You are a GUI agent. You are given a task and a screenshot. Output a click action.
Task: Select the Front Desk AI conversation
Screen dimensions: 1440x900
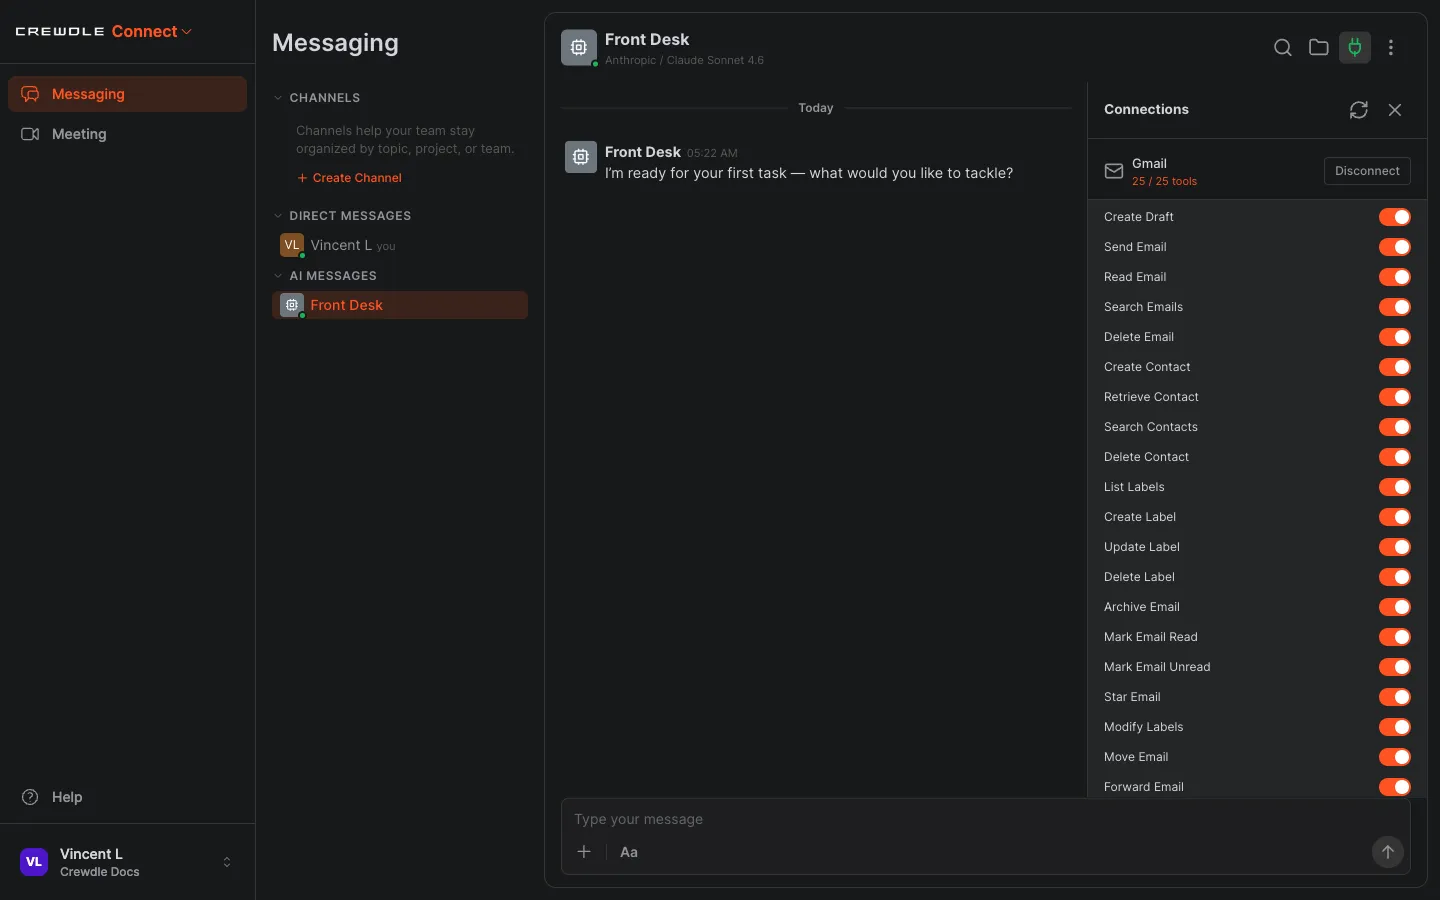point(400,305)
